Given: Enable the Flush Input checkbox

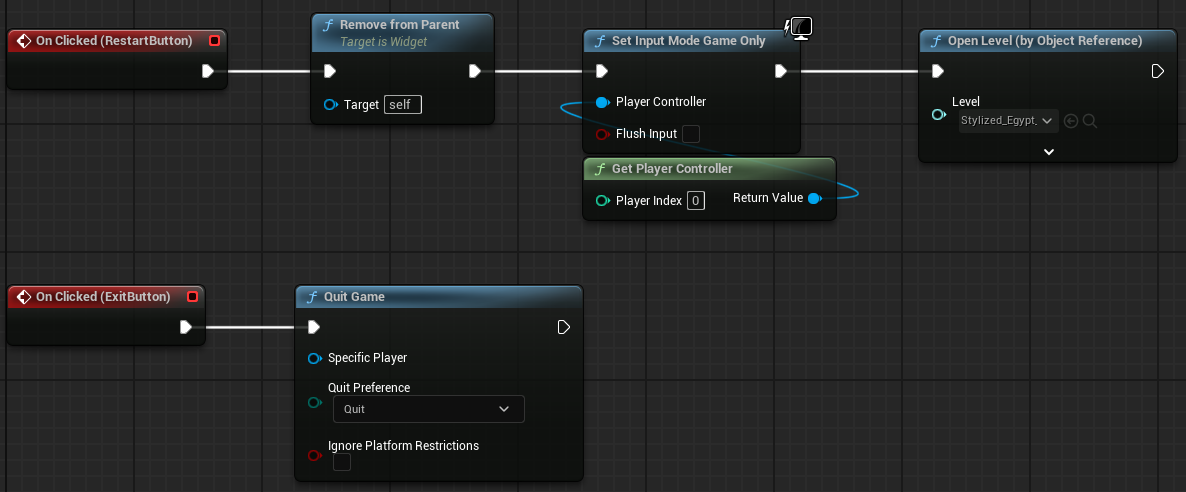Looking at the screenshot, I should pyautogui.click(x=691, y=134).
